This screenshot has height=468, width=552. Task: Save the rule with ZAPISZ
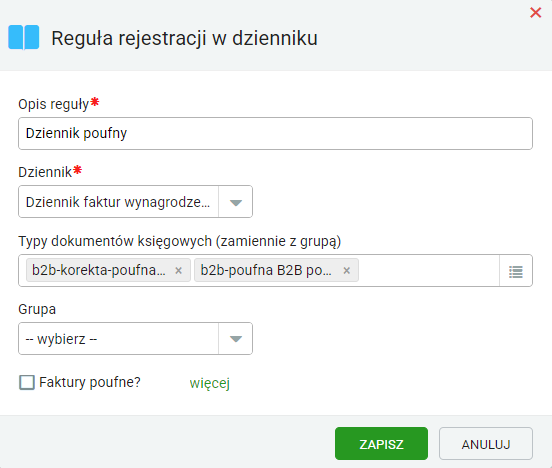(381, 444)
